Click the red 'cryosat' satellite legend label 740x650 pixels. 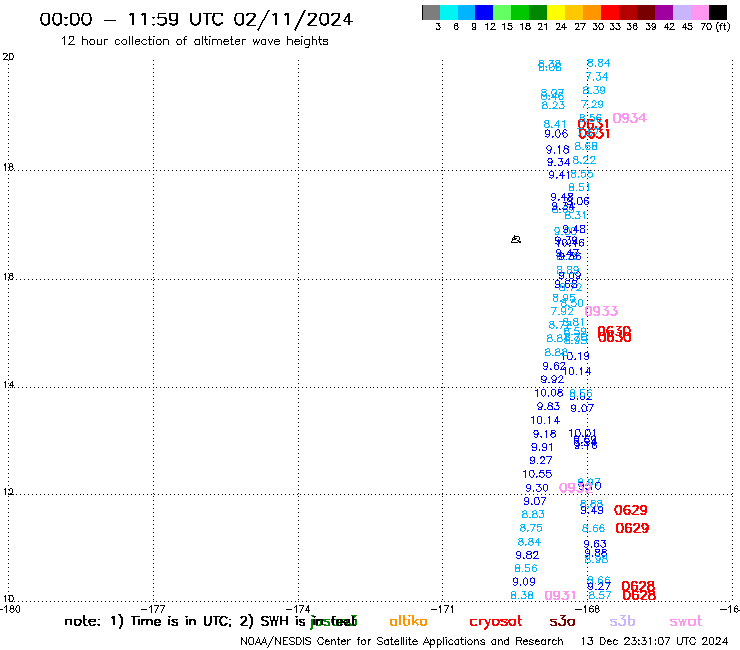coord(496,622)
